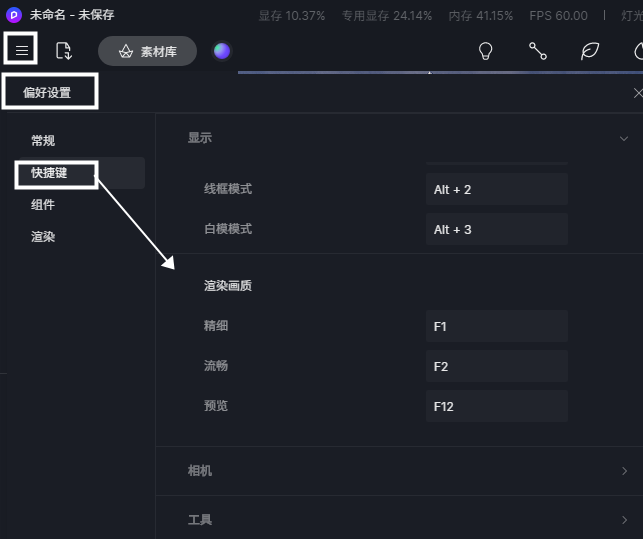This screenshot has width=643, height=539.
Task: Select the 快捷键 shortcuts tab
Action: (x=49, y=173)
